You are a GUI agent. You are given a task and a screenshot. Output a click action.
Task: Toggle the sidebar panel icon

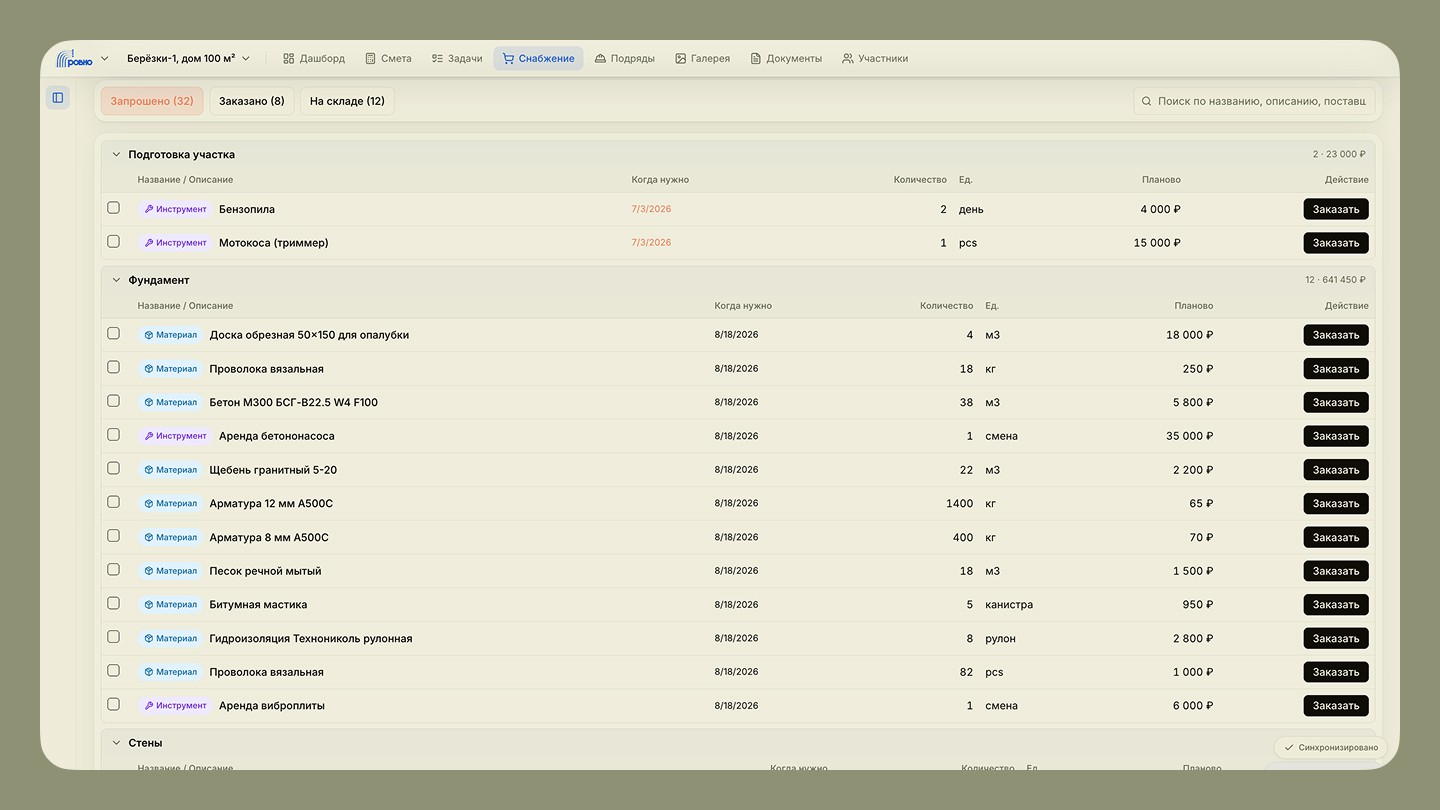[58, 98]
